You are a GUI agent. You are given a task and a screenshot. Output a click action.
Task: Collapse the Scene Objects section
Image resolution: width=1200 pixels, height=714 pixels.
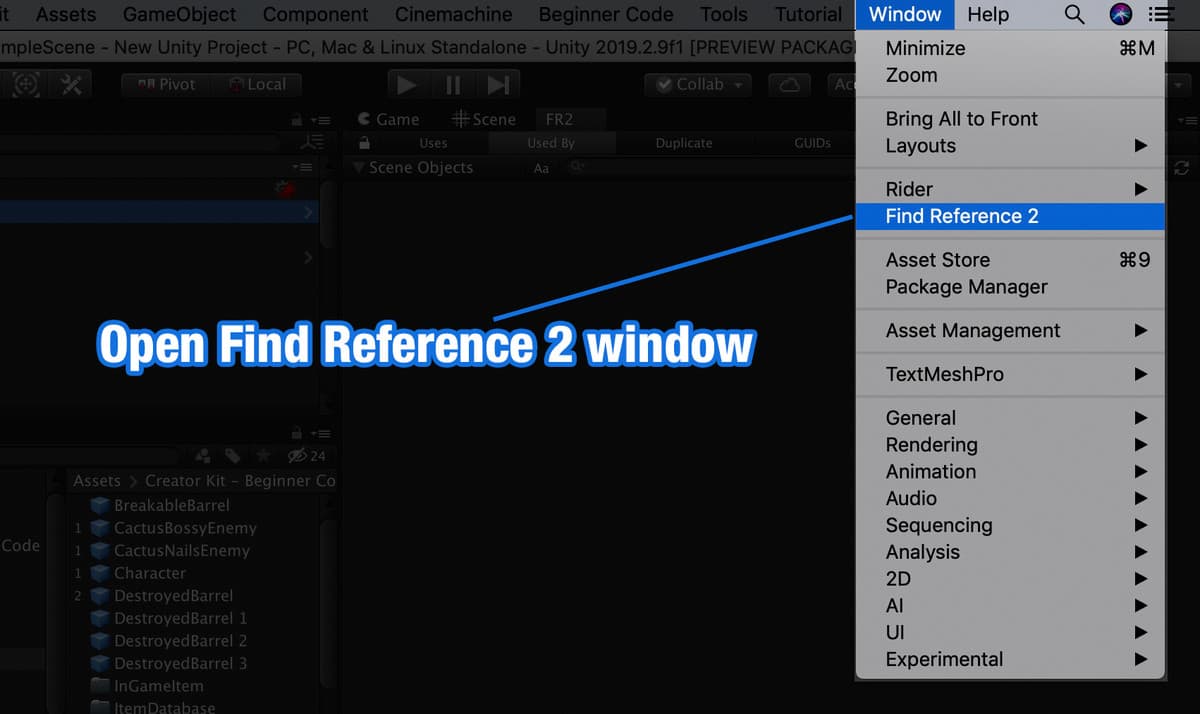[x=359, y=167]
